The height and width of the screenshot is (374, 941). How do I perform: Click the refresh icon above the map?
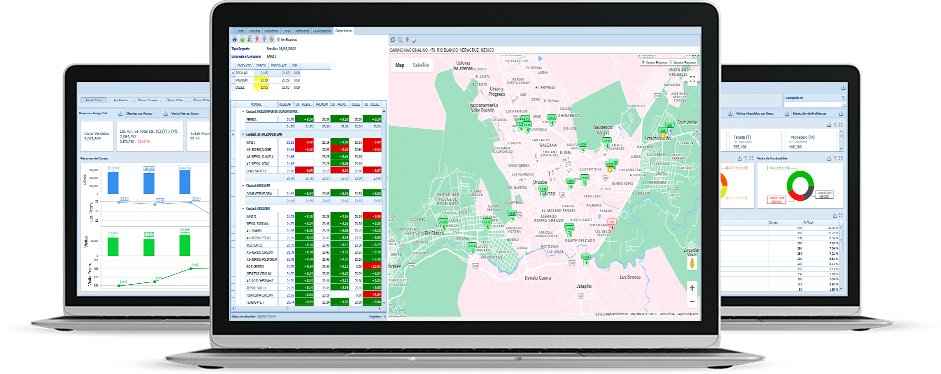pyautogui.click(x=393, y=40)
